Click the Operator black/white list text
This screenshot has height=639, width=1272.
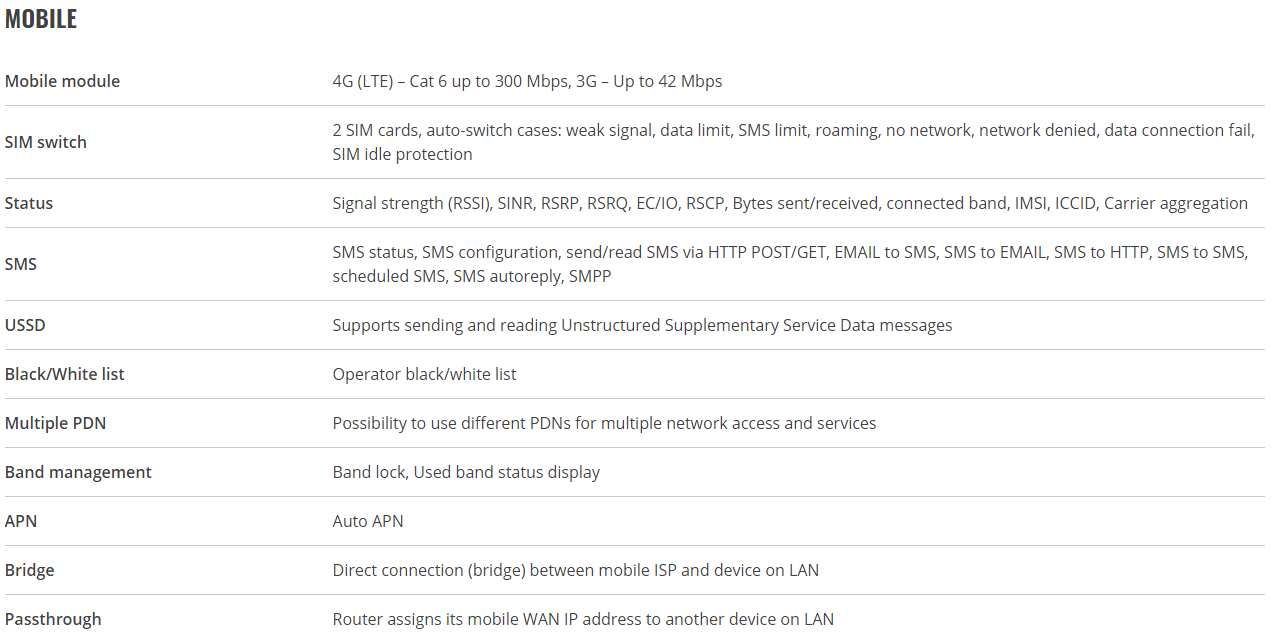[424, 374]
